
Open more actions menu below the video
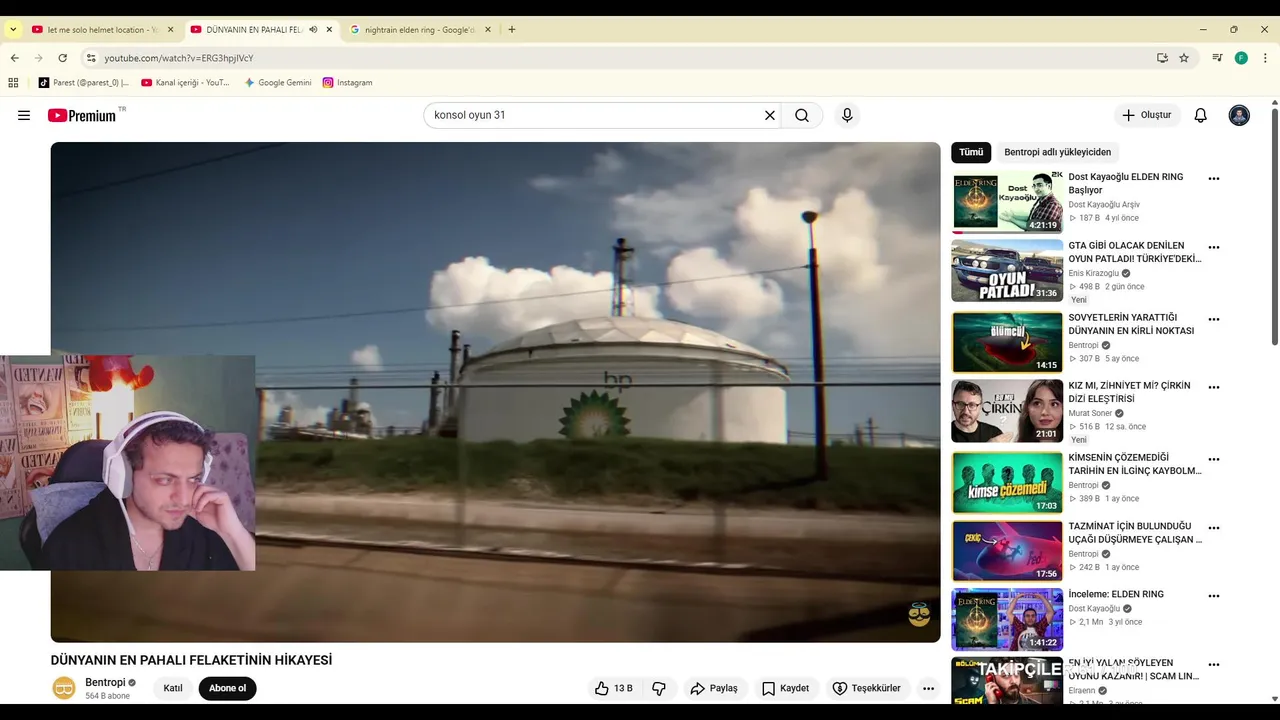[x=928, y=688]
